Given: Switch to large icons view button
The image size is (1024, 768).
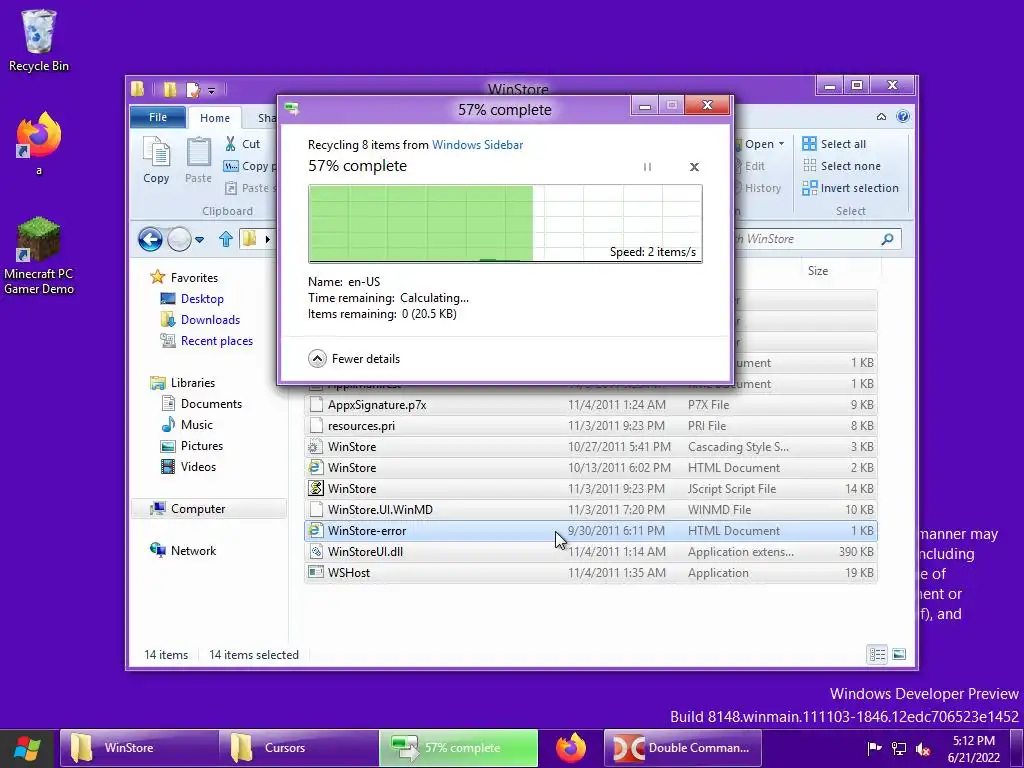Looking at the screenshot, I should tap(899, 654).
